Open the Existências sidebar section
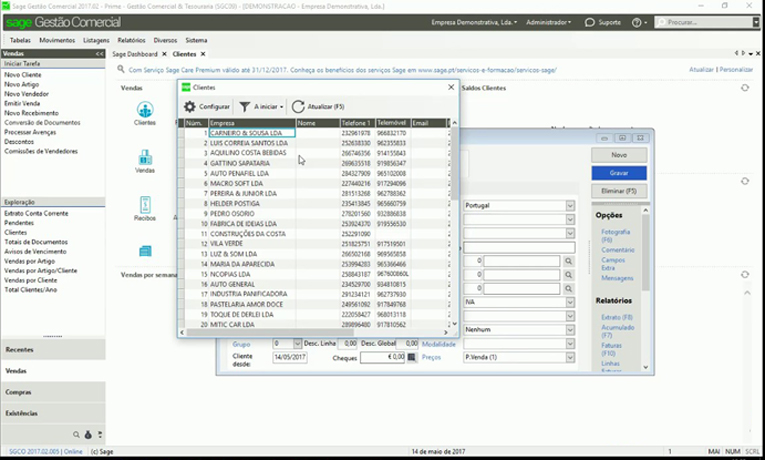This screenshot has height=460, width=765. coord(53,413)
